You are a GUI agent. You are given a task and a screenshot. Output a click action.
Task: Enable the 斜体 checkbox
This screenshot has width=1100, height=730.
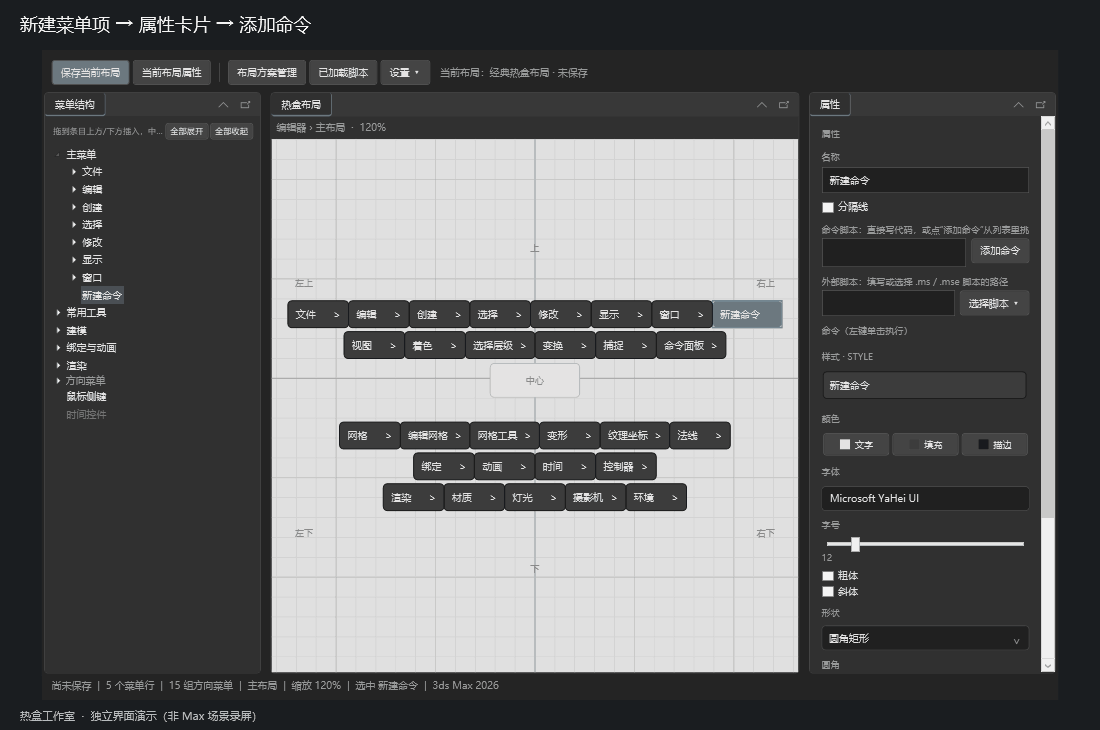tap(828, 592)
